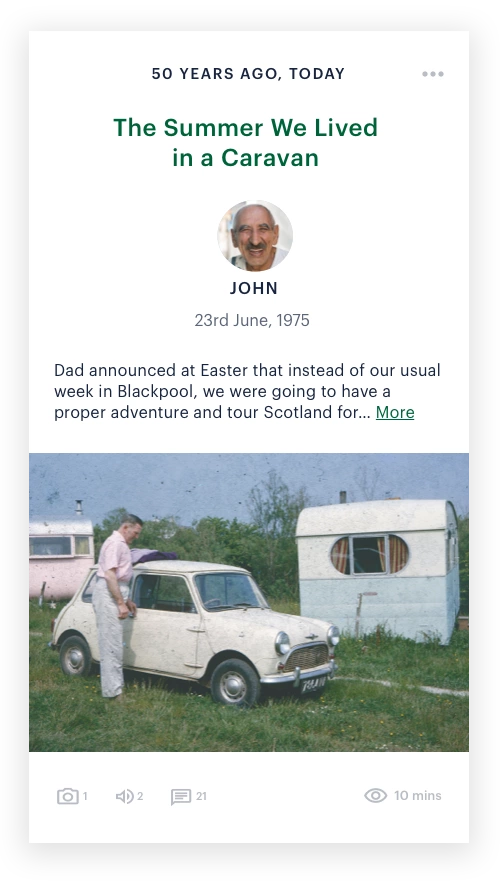Screen dimensions: 500x884
Task: Click the man standing beside the car
Action: point(116,606)
